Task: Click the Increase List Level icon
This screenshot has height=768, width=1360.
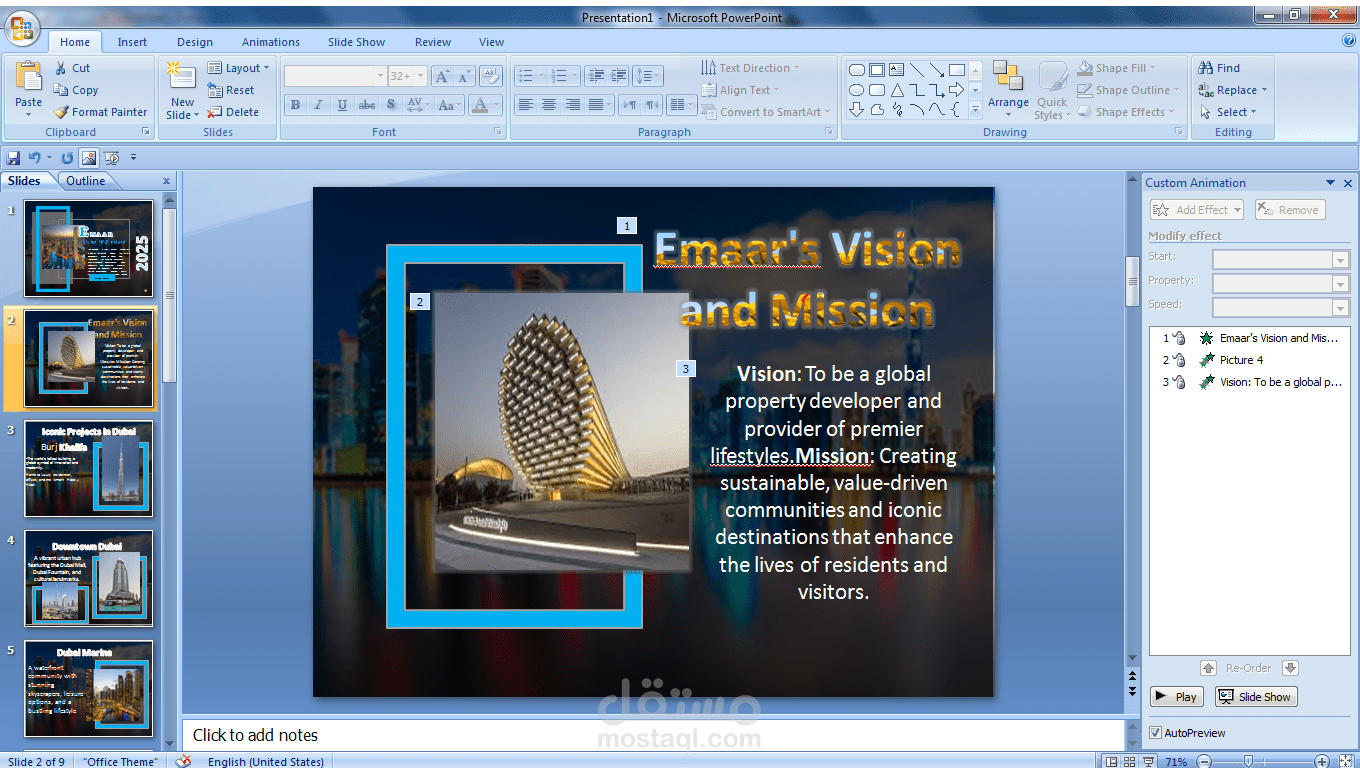Action: (619, 76)
